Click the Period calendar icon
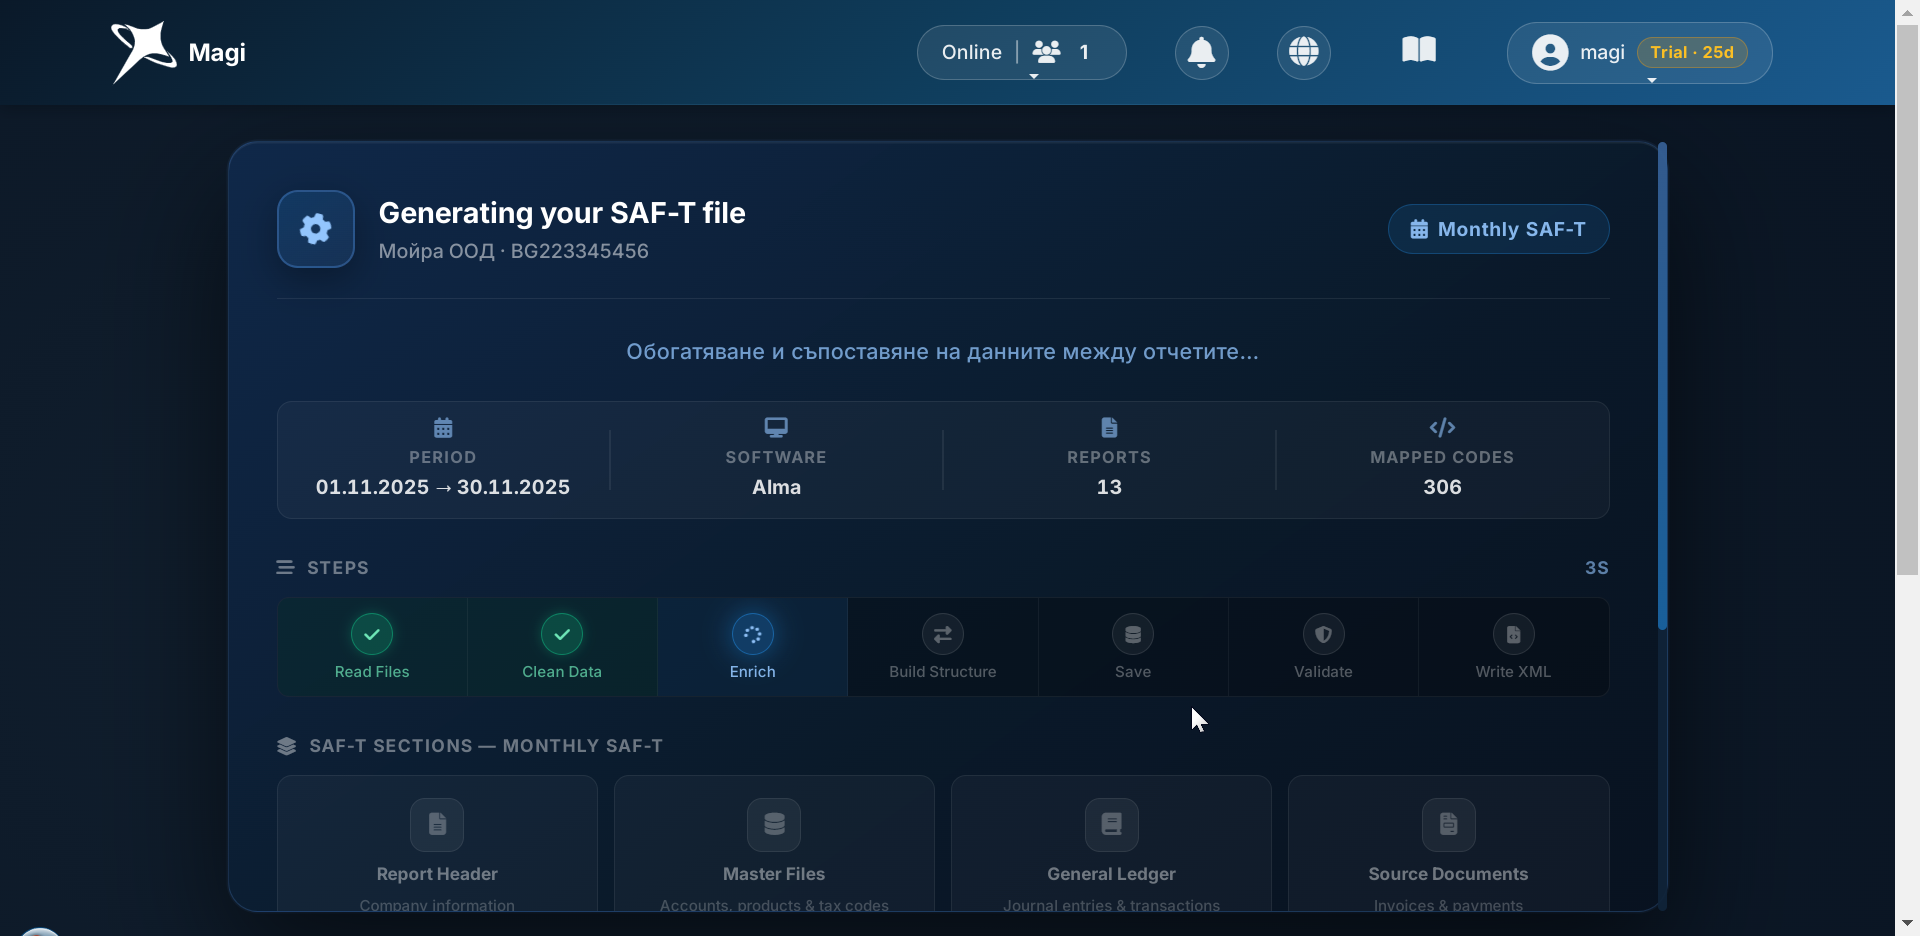The image size is (1920, 936). point(443,428)
